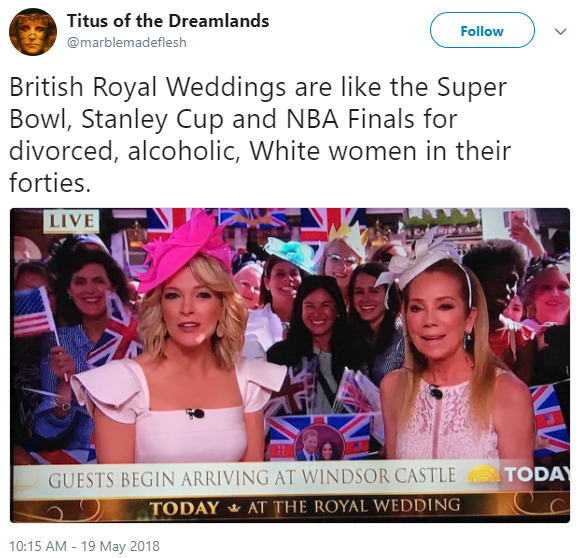Click the tweet text about British Royal Weddings
576x558 pixels.
point(260,134)
